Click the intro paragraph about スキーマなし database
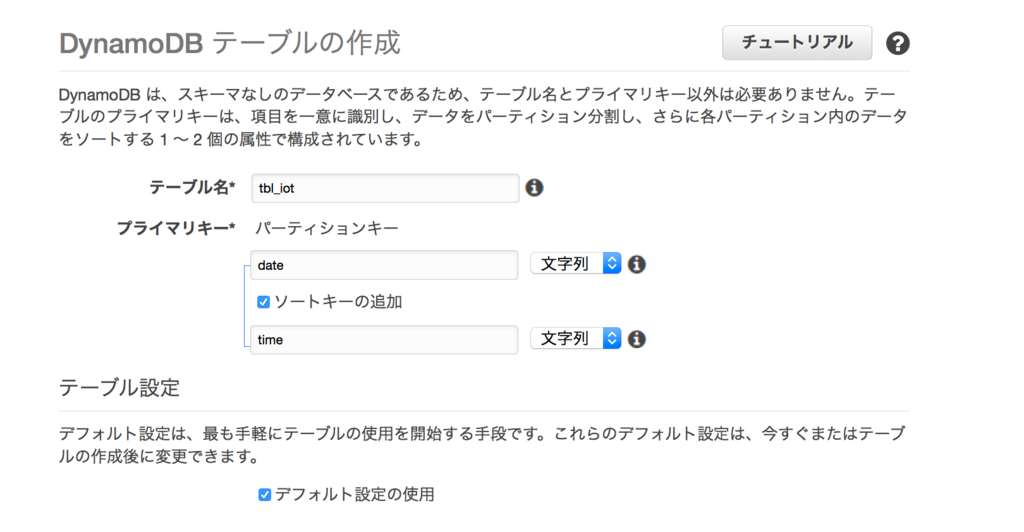 [483, 117]
